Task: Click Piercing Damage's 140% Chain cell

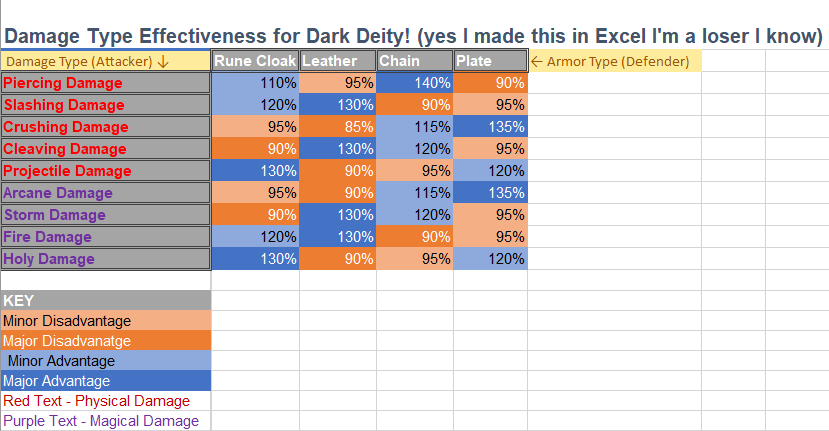Action: click(414, 83)
